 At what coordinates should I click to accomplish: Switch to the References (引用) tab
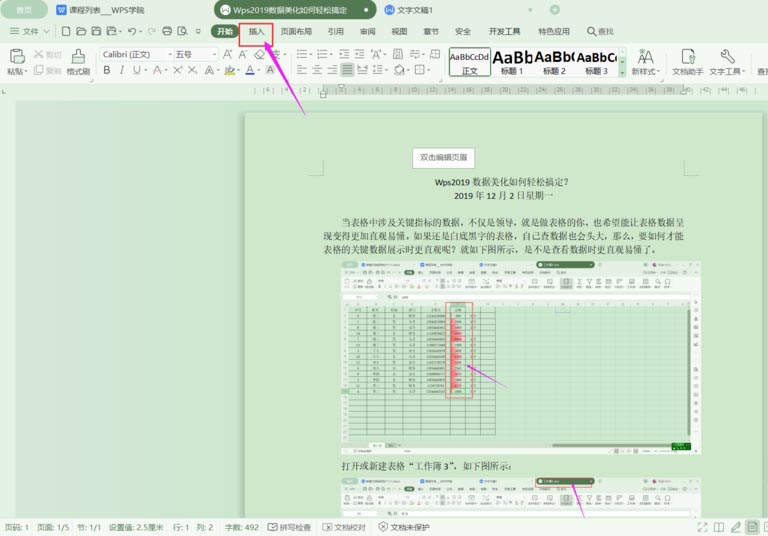pos(336,31)
